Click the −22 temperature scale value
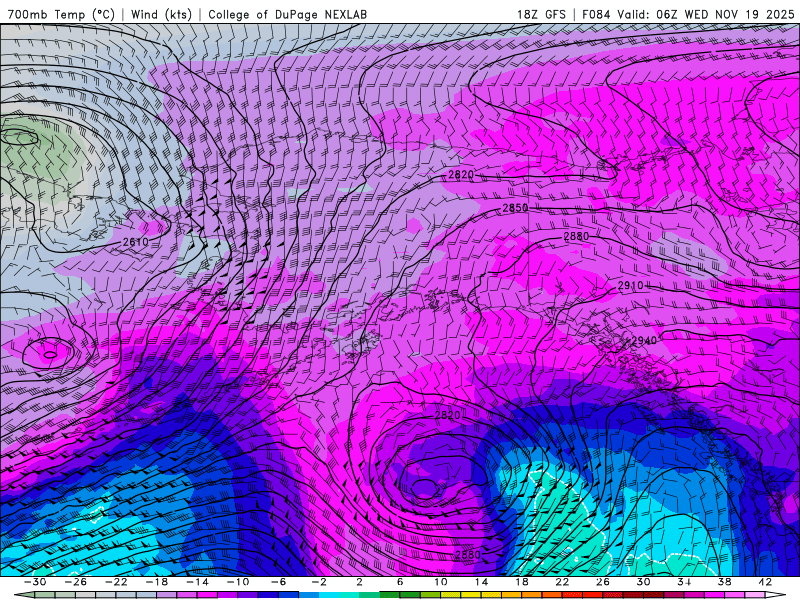This screenshot has height=600, width=800. tap(116, 582)
